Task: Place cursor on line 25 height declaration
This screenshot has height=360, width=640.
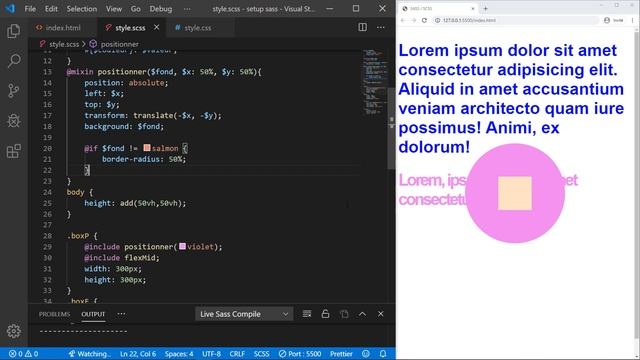Action: tap(135, 203)
